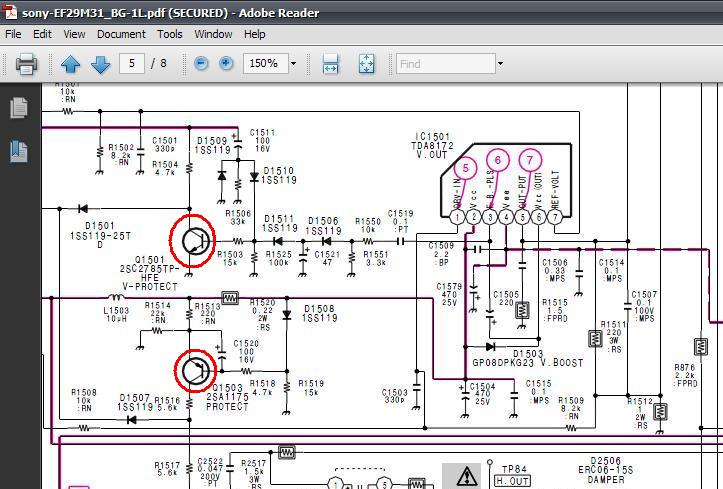Click the R2517 1.5k 3W label
The image size is (723, 489).
pyautogui.click(x=253, y=474)
